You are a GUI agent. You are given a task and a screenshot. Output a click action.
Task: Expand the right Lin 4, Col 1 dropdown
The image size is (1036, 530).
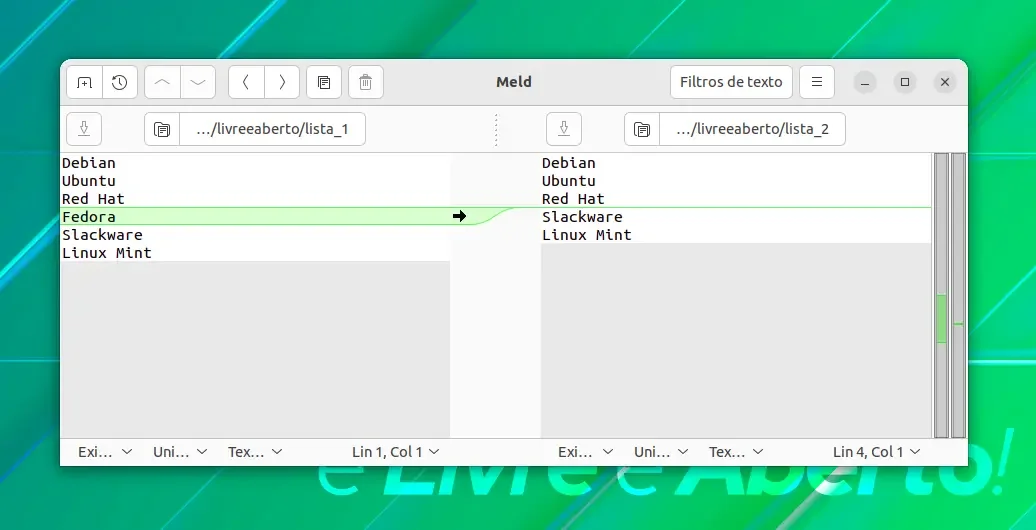pyautogui.click(x=876, y=452)
